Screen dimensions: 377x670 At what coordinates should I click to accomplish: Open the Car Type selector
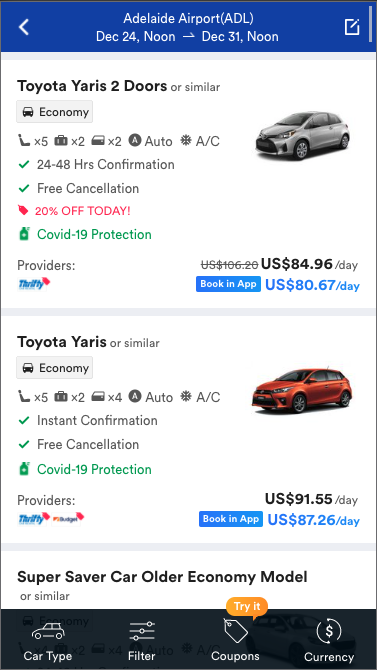[48, 641]
